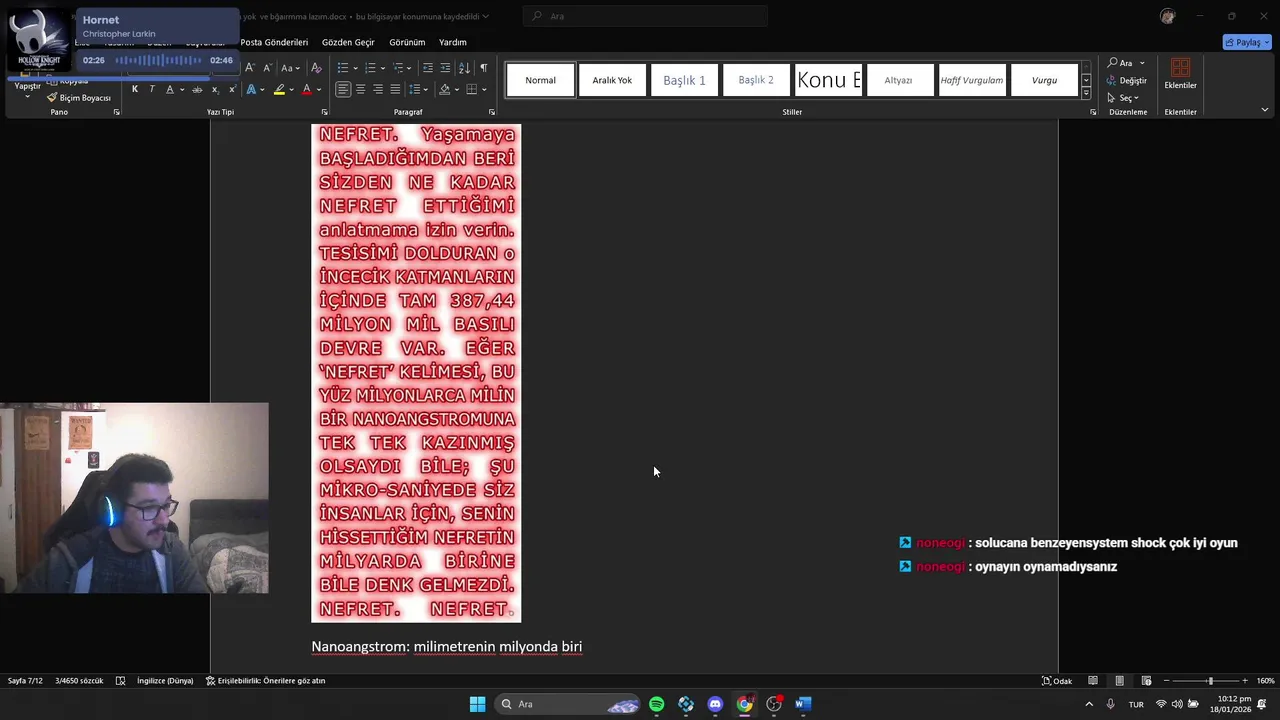Open the Posta Gönderileri tab

point(274,42)
